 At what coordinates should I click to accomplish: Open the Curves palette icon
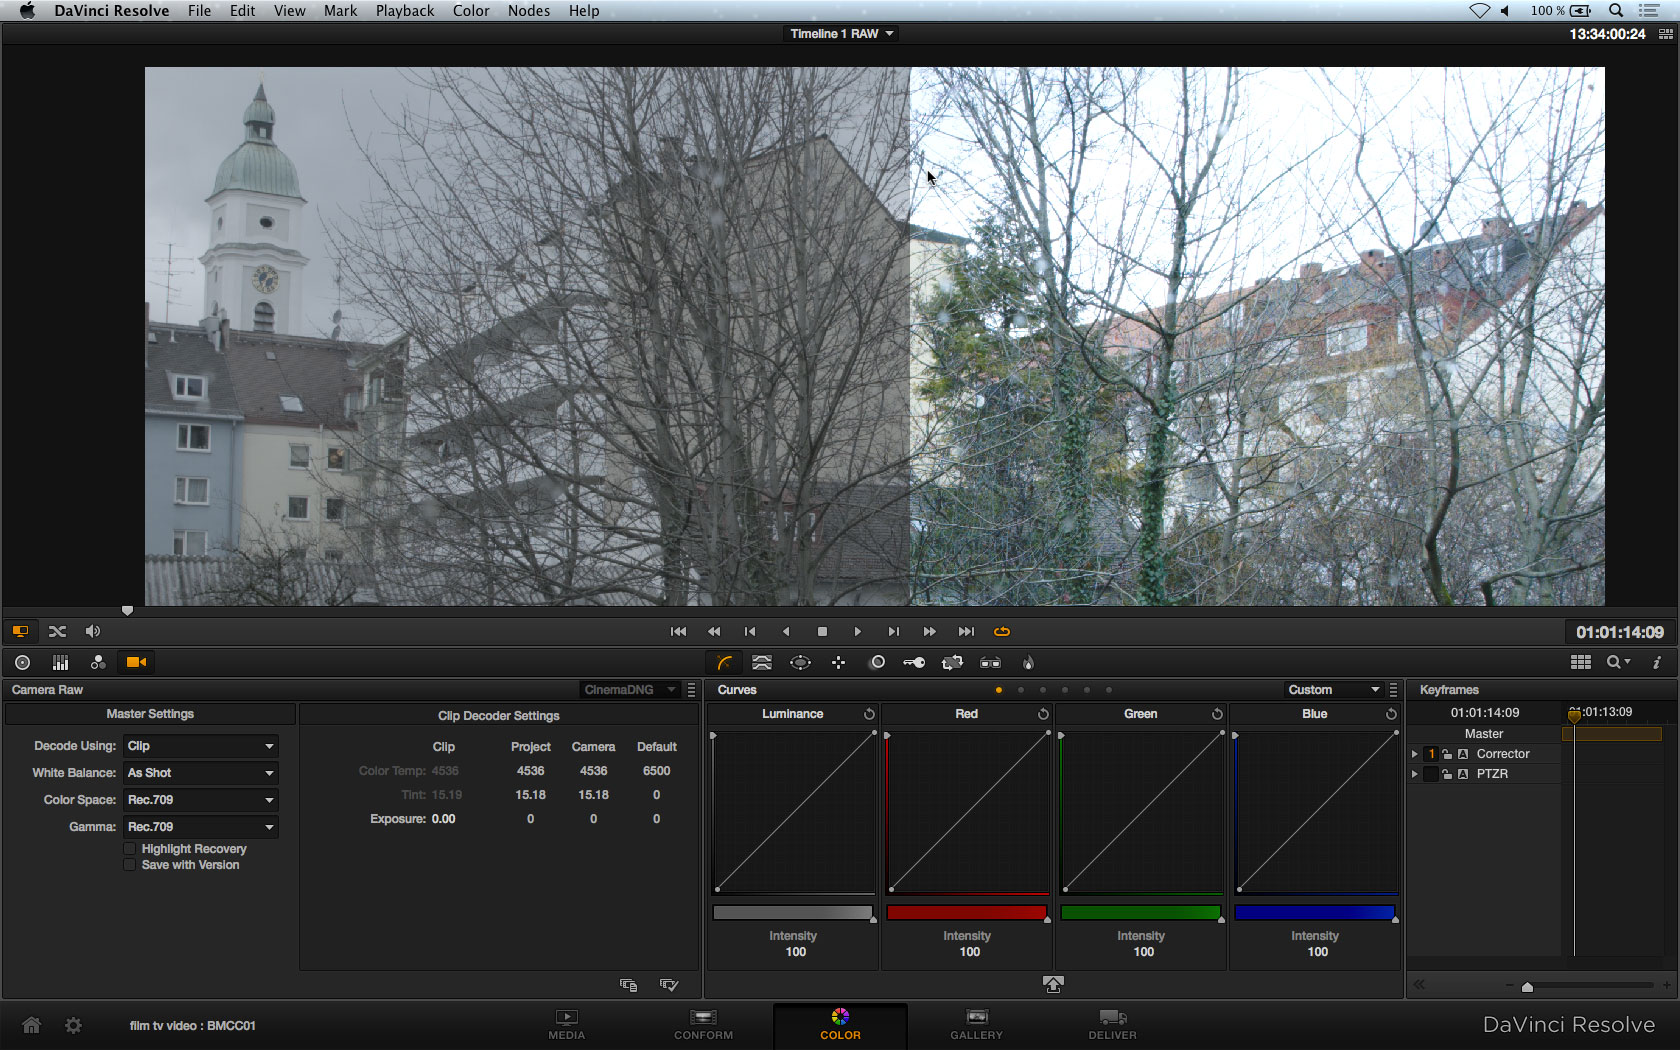[725, 662]
